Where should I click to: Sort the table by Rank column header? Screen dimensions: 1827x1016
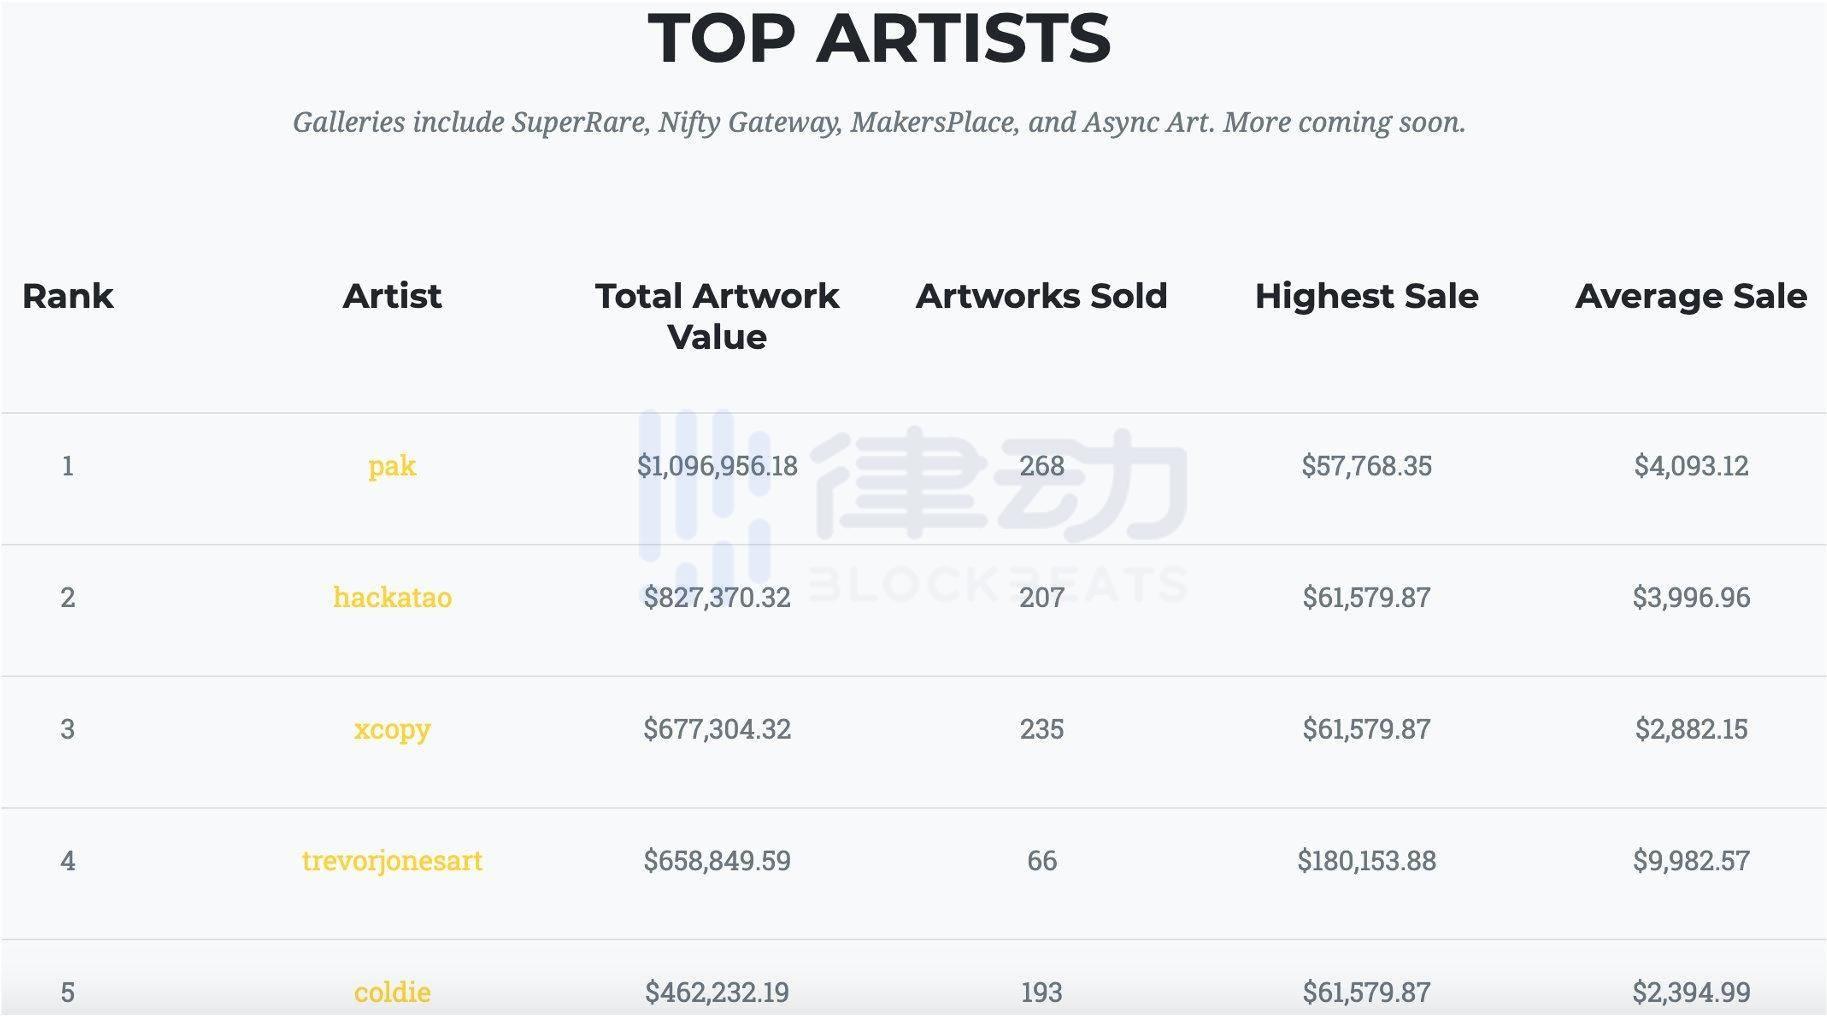tap(68, 296)
